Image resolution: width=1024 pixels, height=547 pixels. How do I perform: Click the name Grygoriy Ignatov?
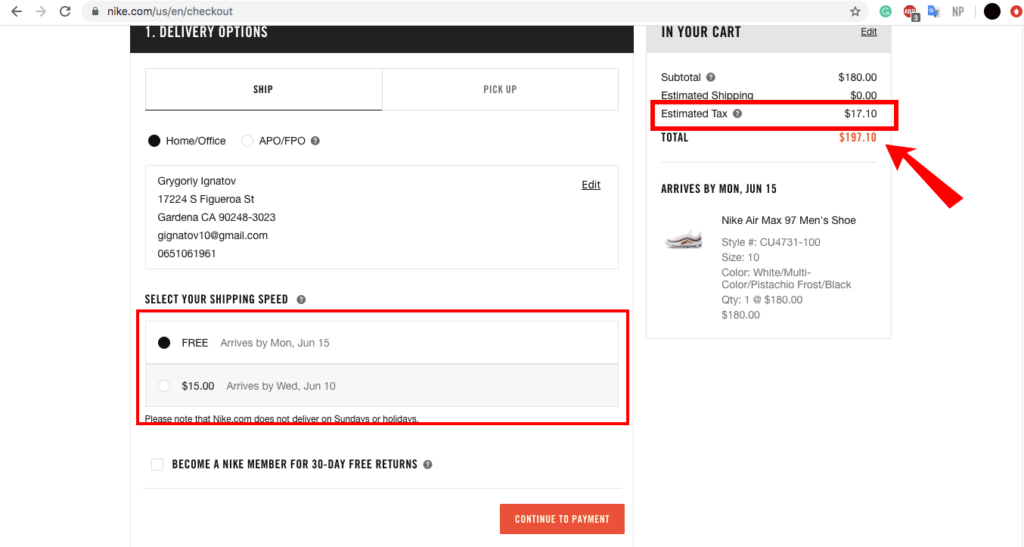(x=197, y=181)
